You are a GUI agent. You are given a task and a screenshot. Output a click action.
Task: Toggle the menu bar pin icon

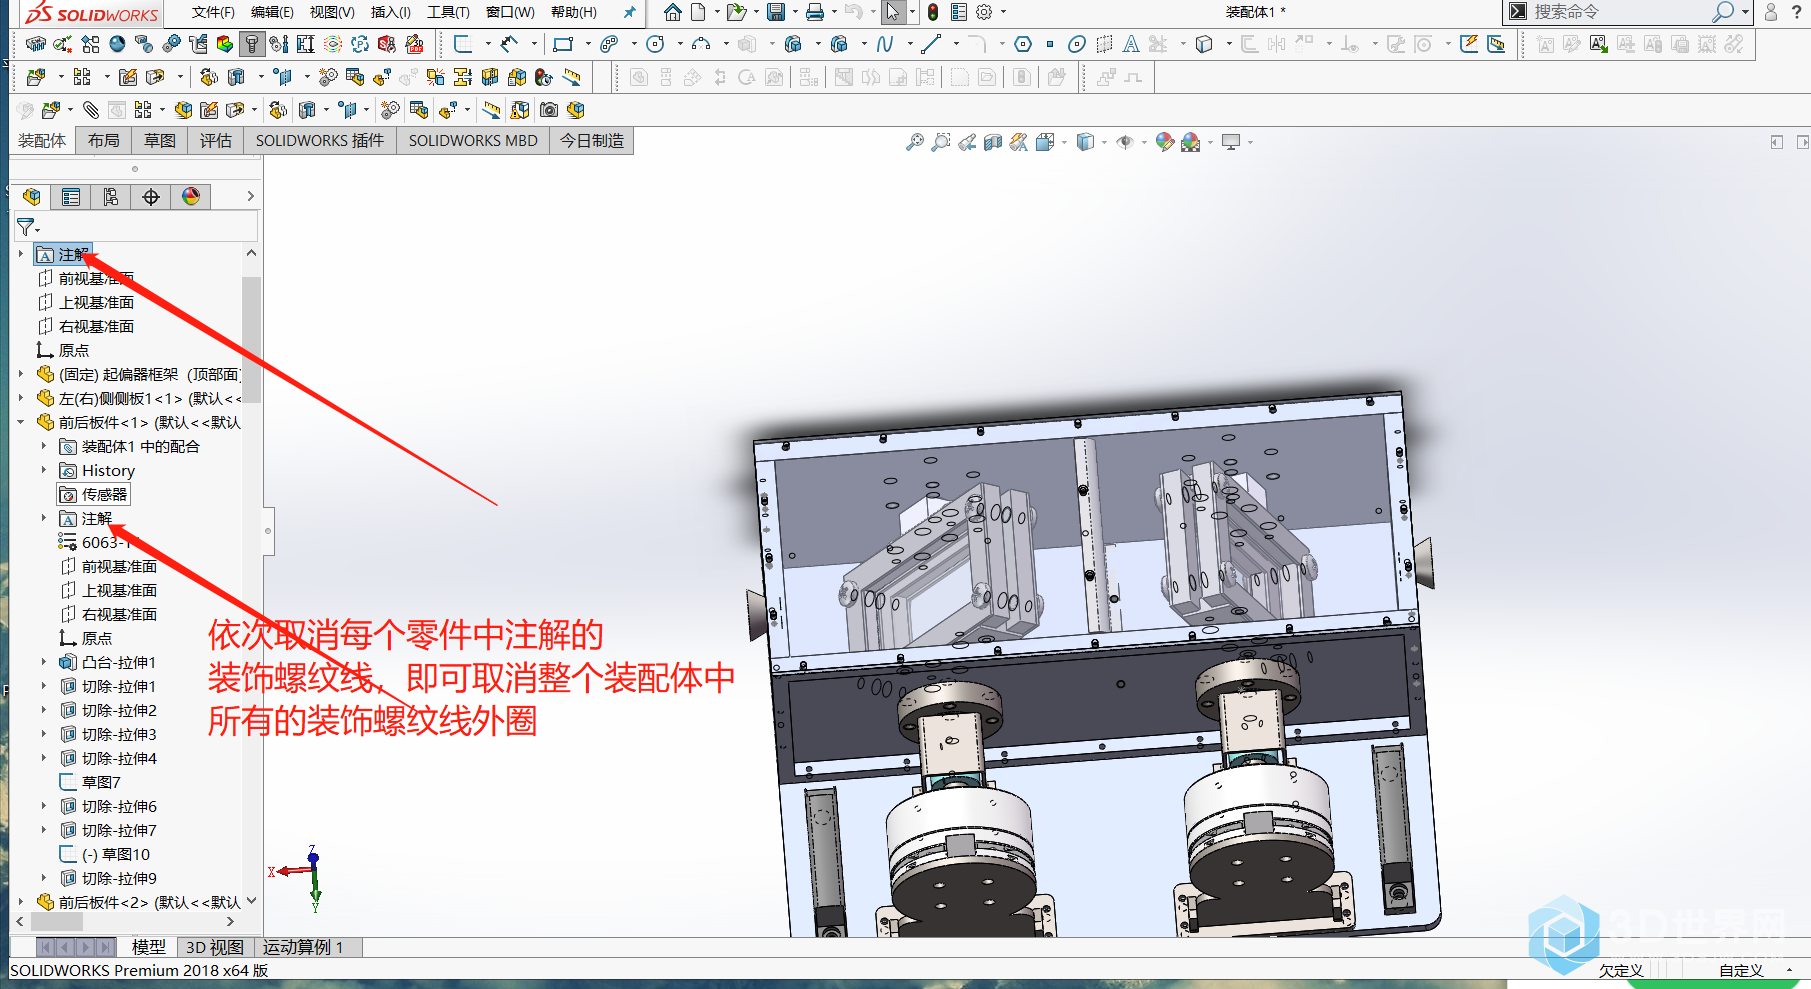point(629,12)
